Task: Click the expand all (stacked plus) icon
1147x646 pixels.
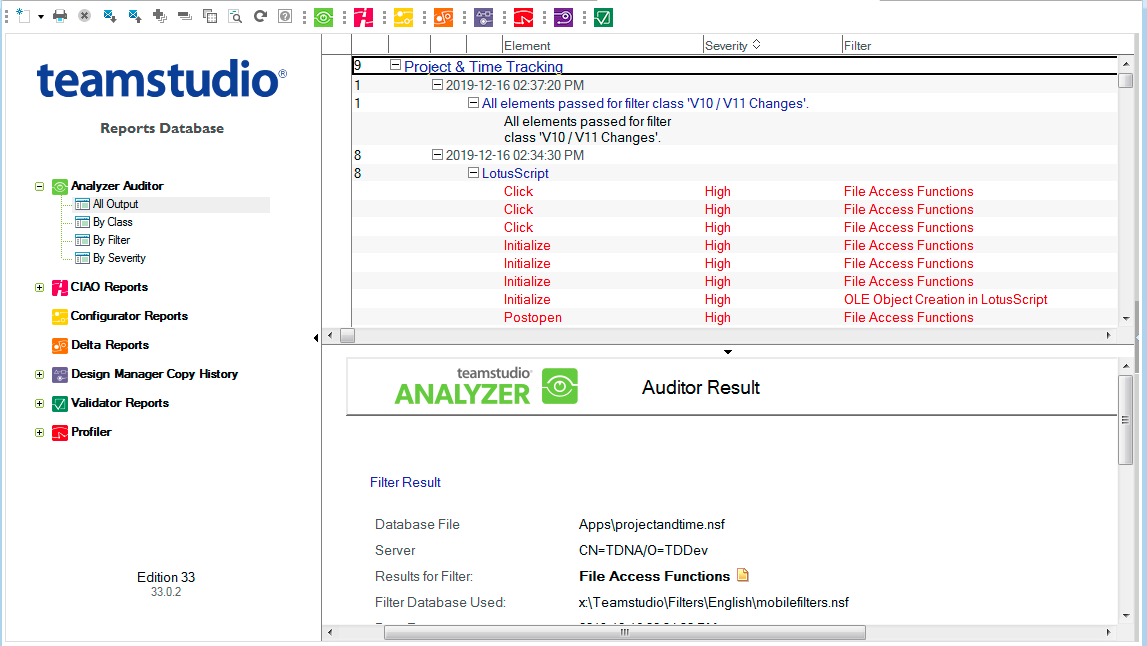Action: pos(159,15)
